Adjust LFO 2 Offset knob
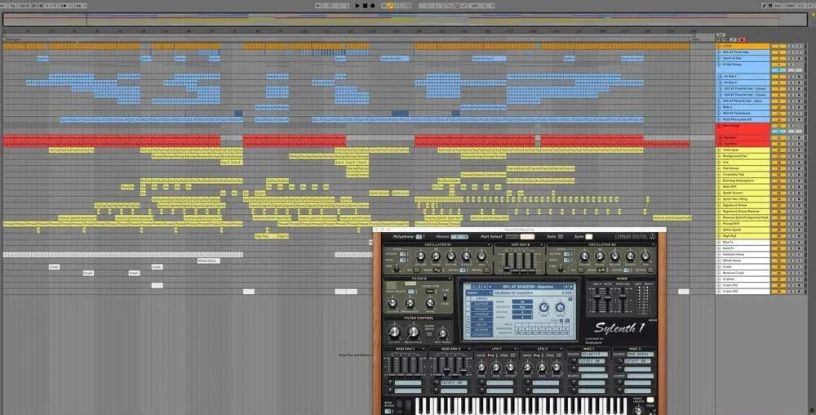This screenshot has width=816, height=415. coord(556,368)
